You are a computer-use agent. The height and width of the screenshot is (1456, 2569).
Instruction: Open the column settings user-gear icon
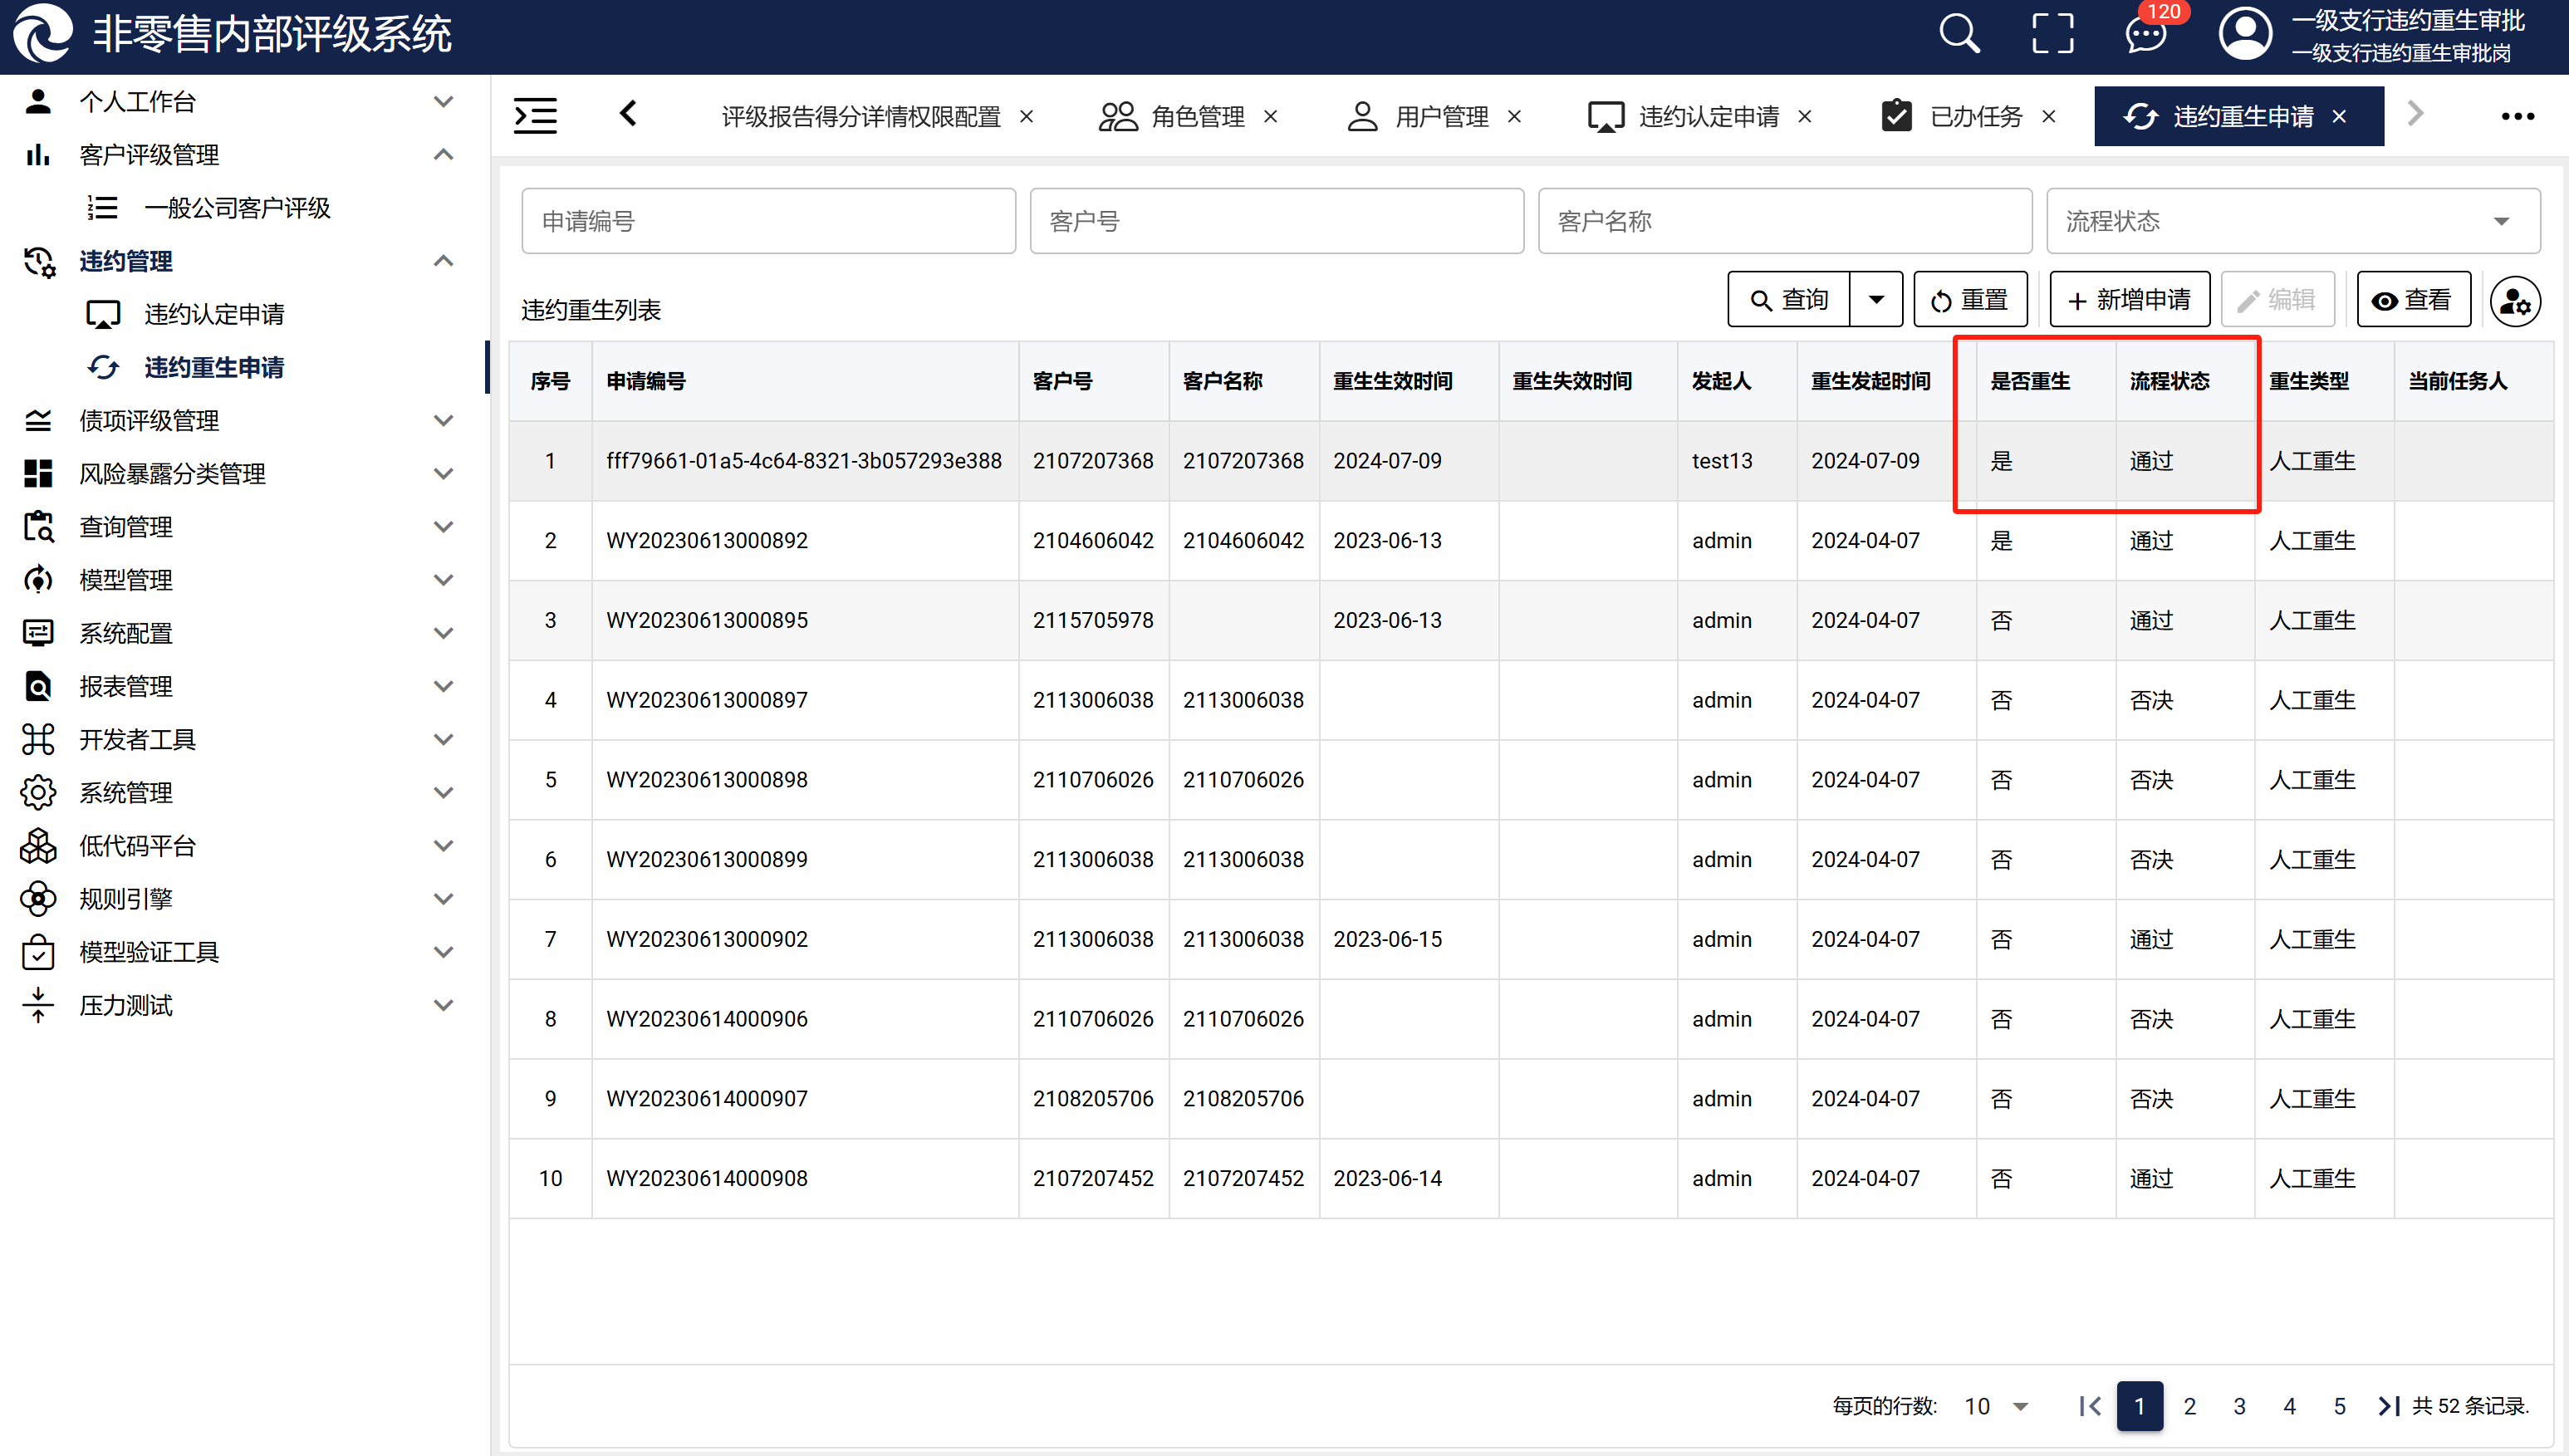[2514, 300]
